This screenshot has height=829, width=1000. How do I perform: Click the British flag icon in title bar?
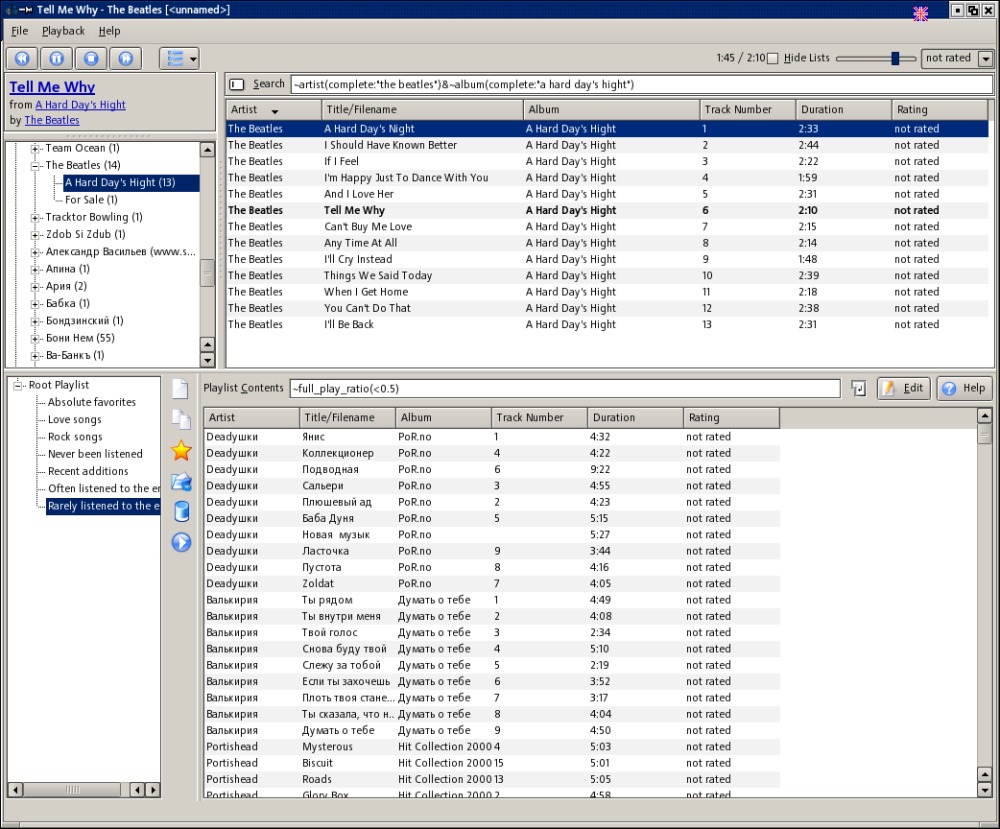click(921, 13)
